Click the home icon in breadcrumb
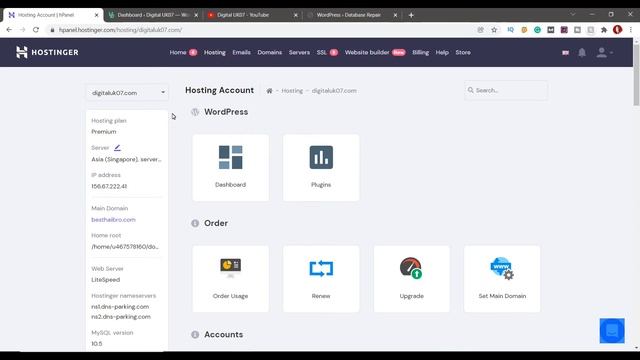This screenshot has height=360, width=640. click(x=269, y=91)
